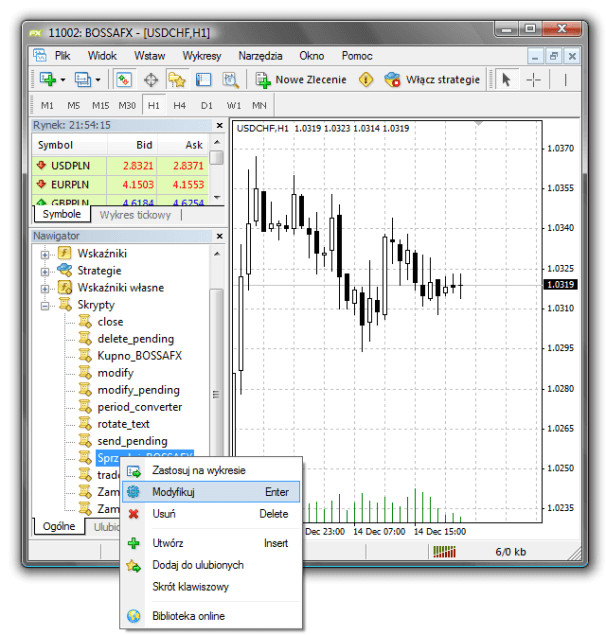Select the arrow cursor tool

click(506, 79)
